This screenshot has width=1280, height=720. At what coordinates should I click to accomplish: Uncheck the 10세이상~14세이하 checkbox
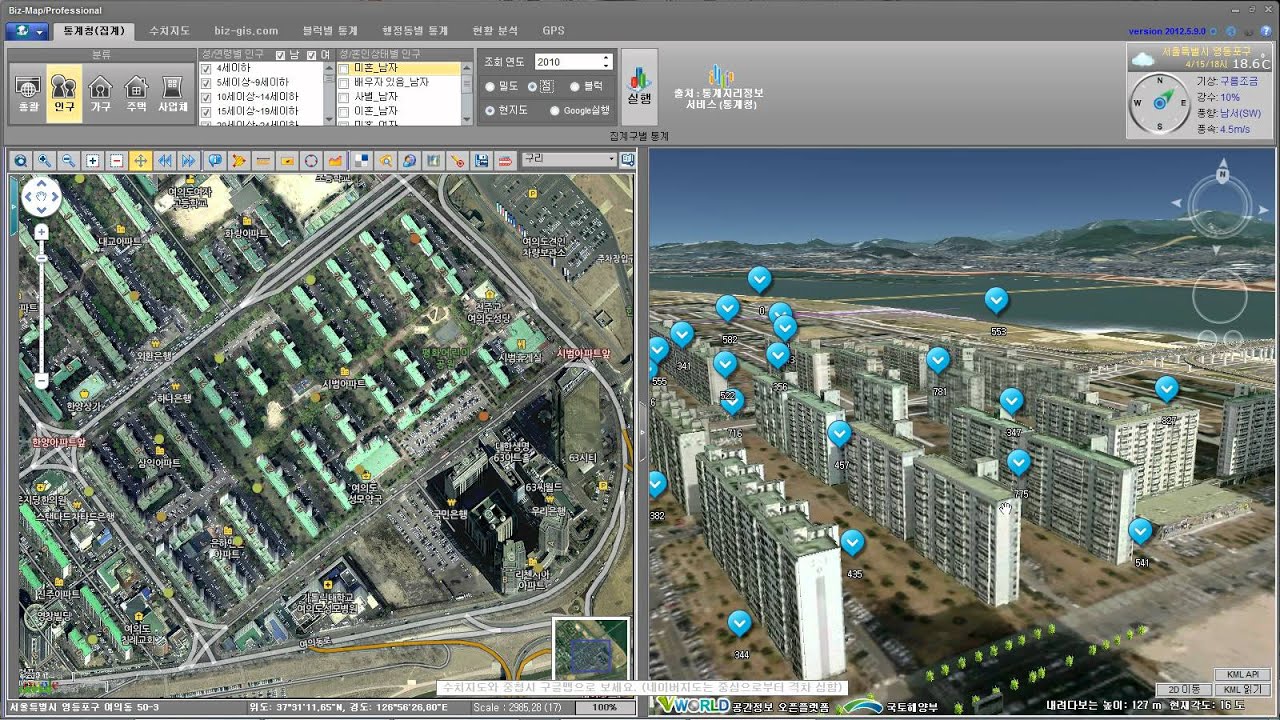click(206, 96)
